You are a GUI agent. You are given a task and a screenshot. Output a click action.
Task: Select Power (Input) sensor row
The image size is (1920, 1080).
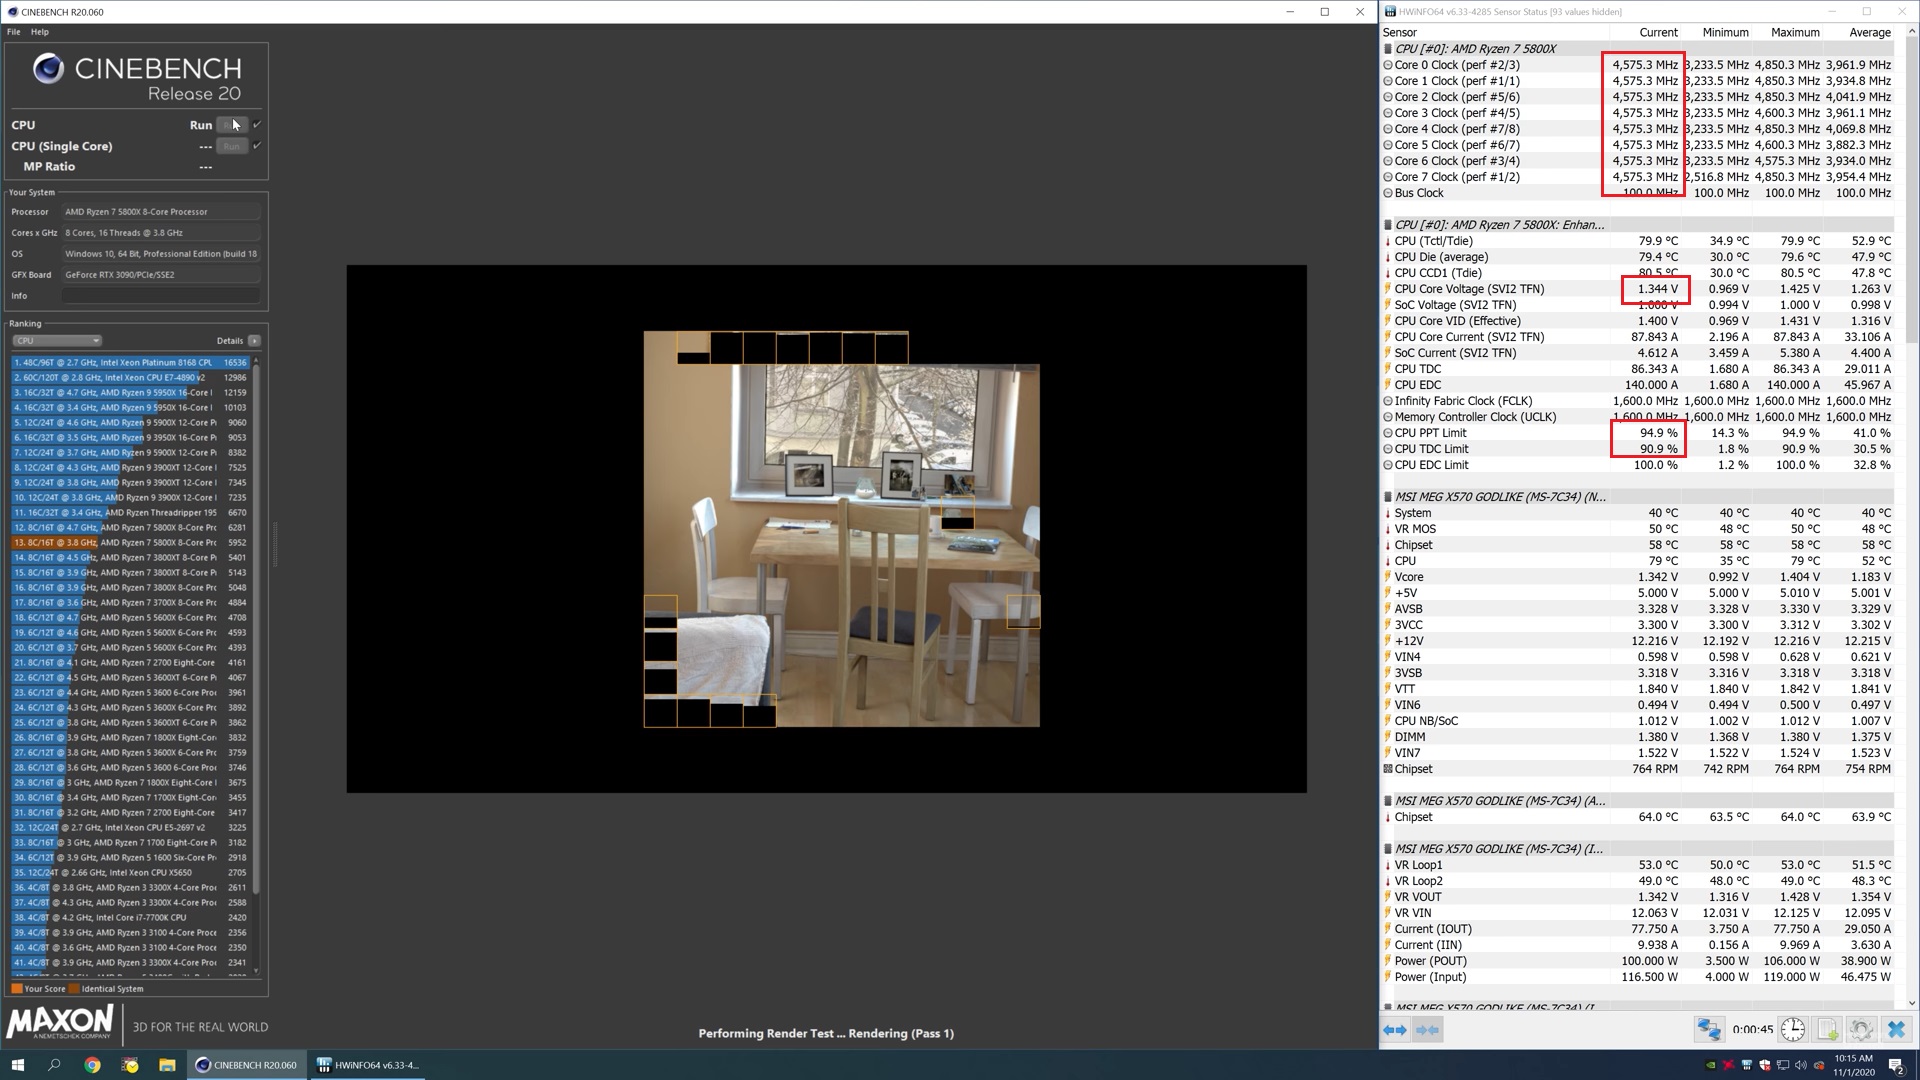click(x=1638, y=977)
